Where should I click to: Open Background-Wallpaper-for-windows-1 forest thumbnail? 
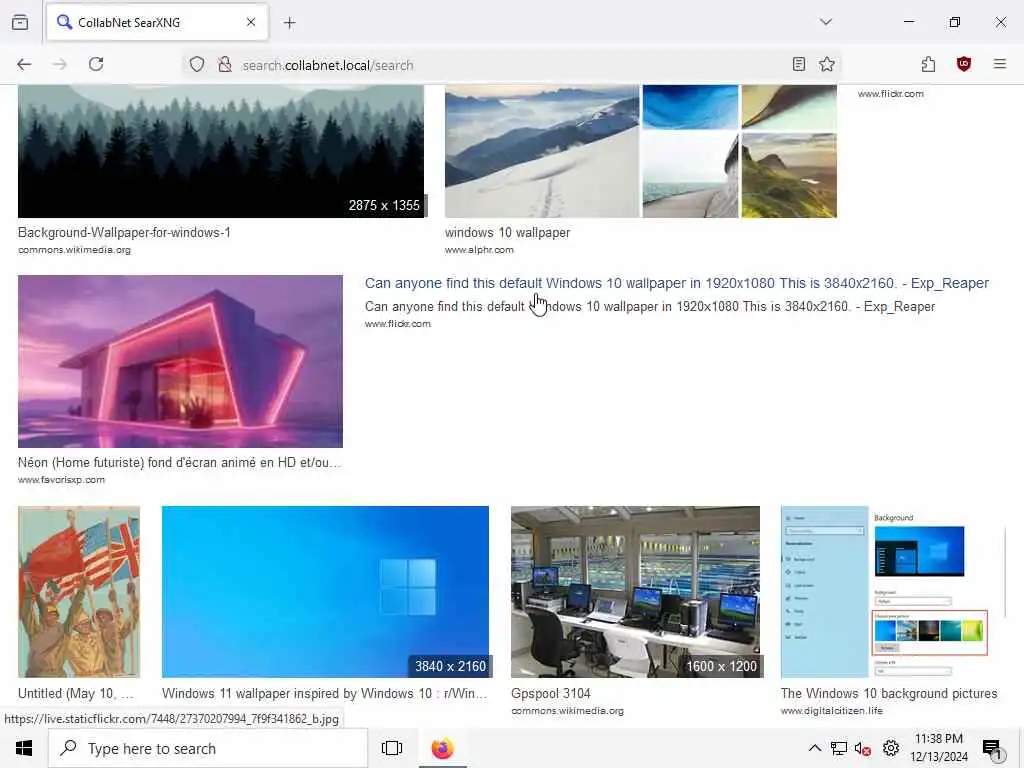tap(221, 151)
